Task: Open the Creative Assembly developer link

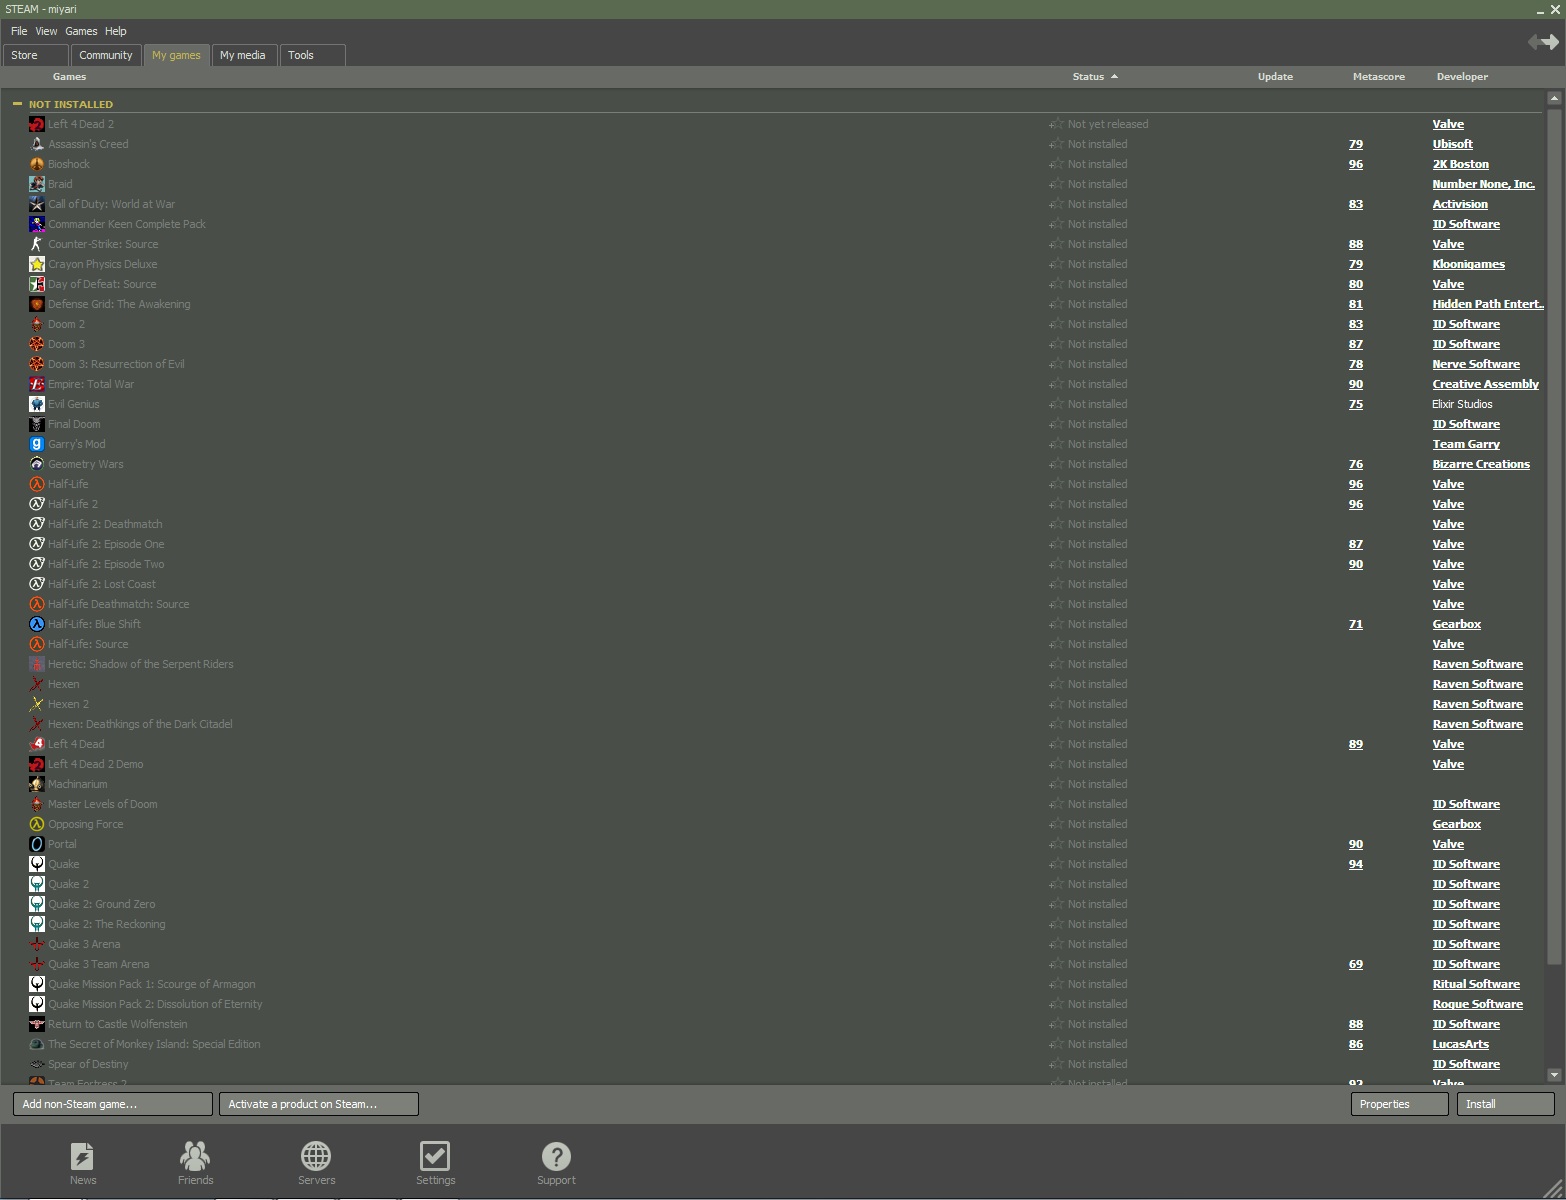Action: [x=1485, y=384]
